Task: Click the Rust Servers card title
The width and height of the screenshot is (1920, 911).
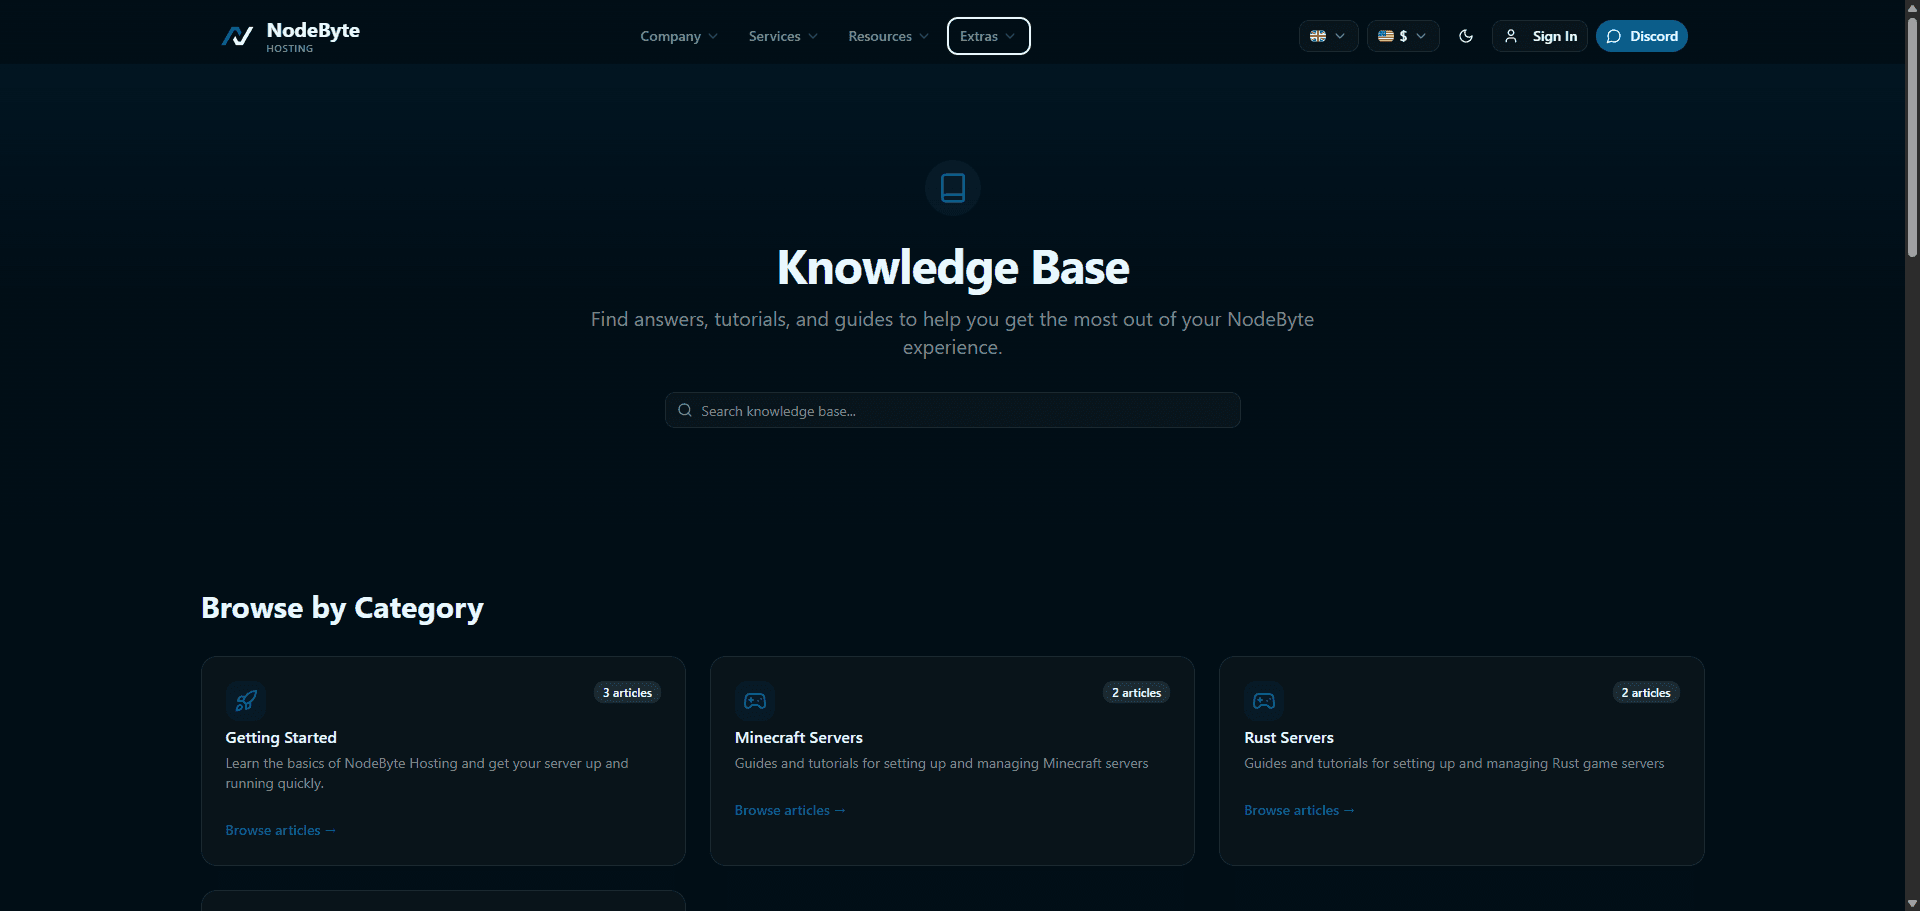Action: pyautogui.click(x=1289, y=737)
